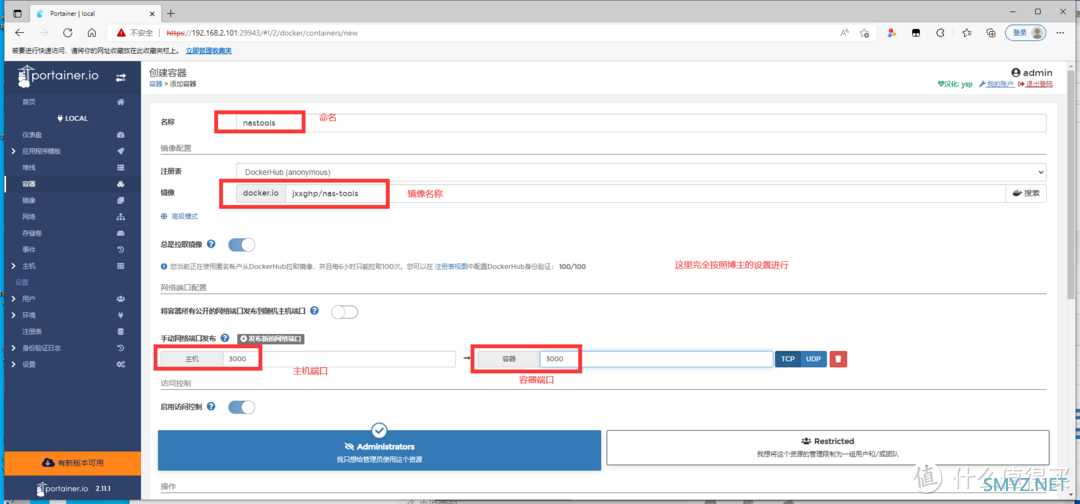The height and width of the screenshot is (504, 1080).
Task: Click the 容器 port input showing 3000
Action: click(656, 359)
